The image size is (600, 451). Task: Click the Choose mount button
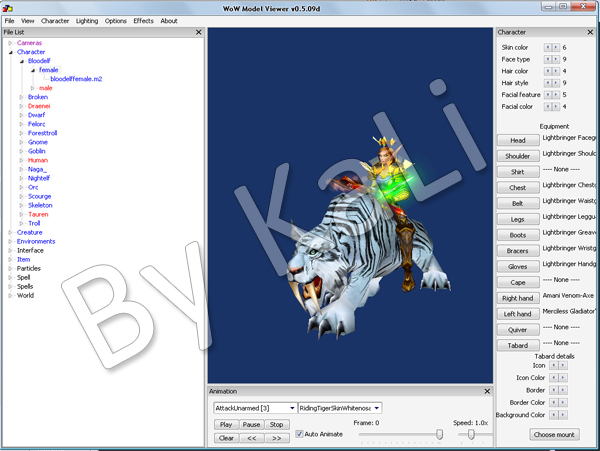pos(554,435)
